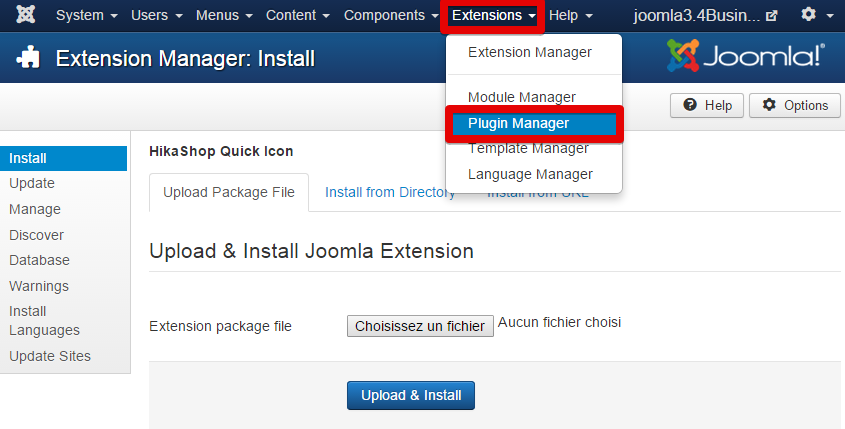Viewport: 845px width, 429px height.
Task: Open Install Languages sidebar link
Action: tap(44, 321)
